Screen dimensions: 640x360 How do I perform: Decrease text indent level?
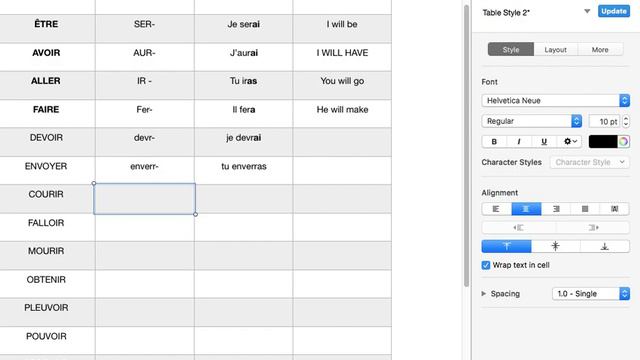click(519, 227)
